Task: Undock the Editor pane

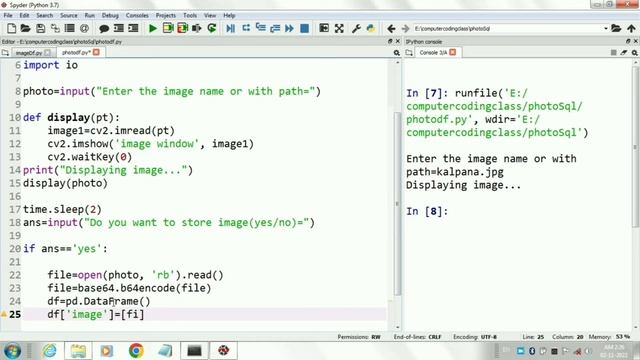Action: [390, 41]
